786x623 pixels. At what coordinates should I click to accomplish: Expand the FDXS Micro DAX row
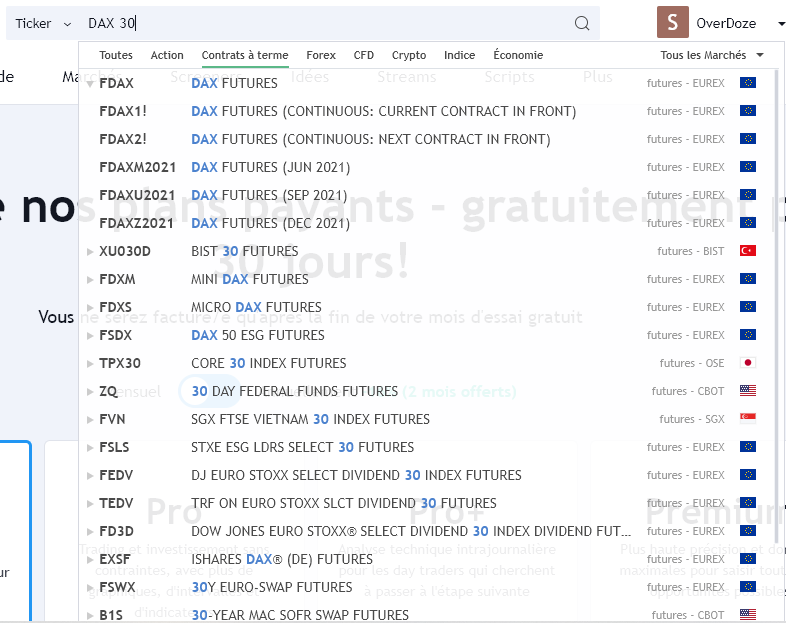point(90,308)
